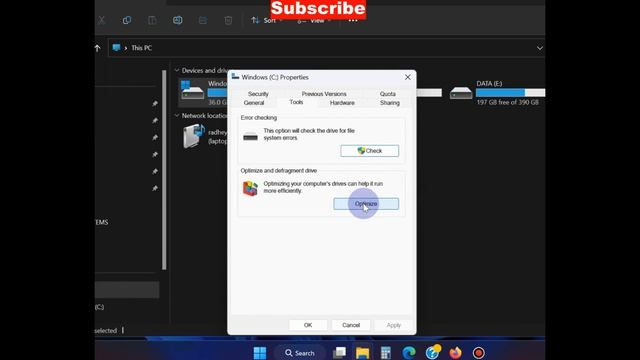Image resolution: width=640 pixels, height=360 pixels.
Task: Click OK in the Properties dialog
Action: tap(308, 325)
